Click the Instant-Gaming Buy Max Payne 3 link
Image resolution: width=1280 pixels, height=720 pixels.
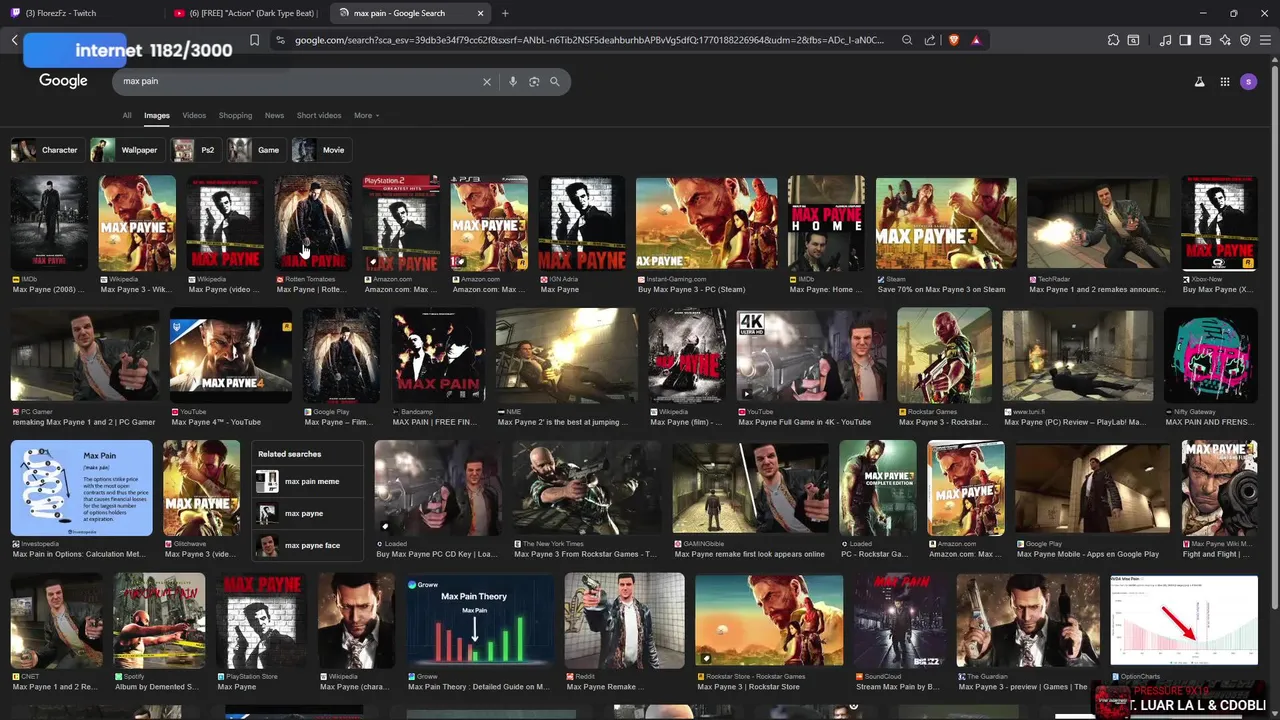691,290
